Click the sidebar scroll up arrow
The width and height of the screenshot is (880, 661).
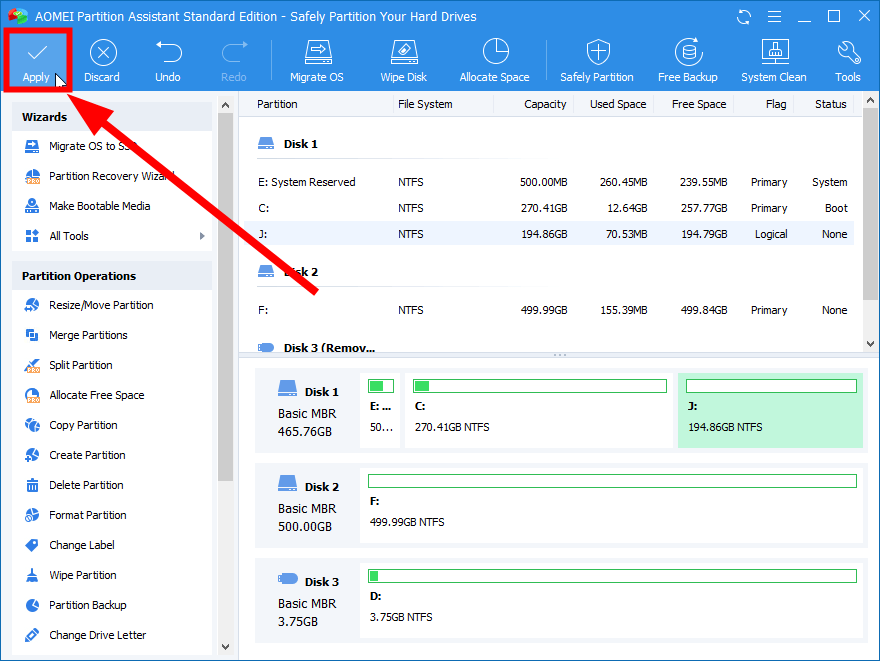point(225,105)
